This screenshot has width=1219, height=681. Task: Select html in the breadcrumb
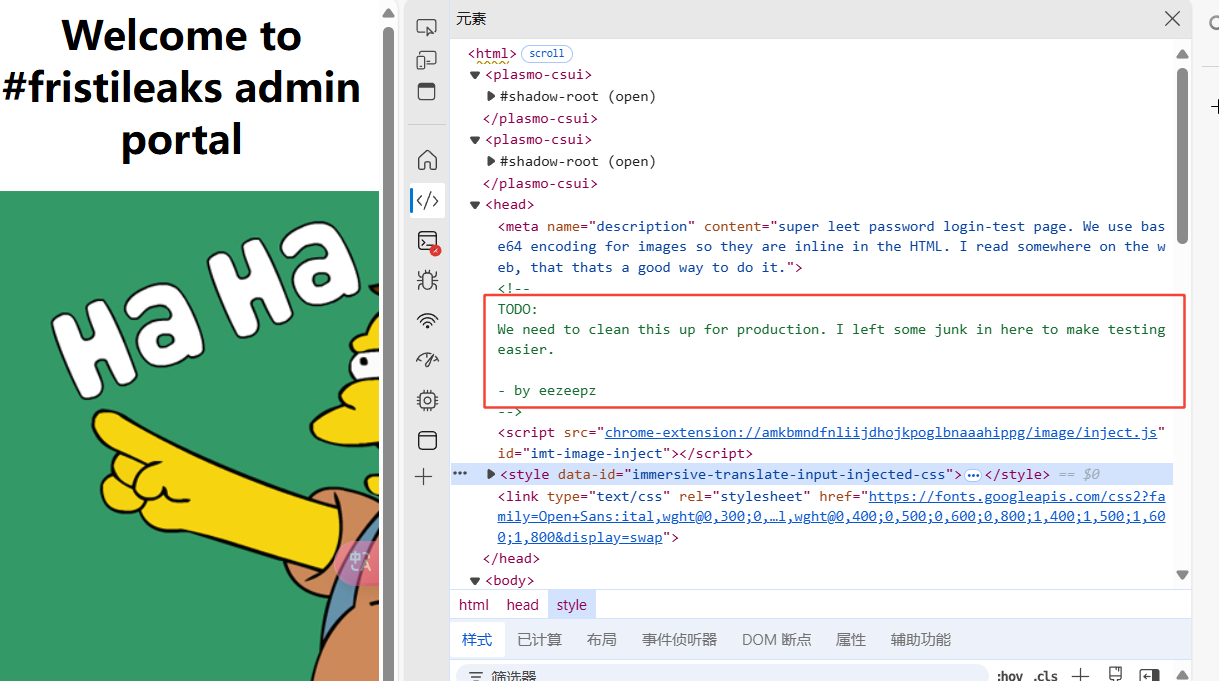point(474,605)
